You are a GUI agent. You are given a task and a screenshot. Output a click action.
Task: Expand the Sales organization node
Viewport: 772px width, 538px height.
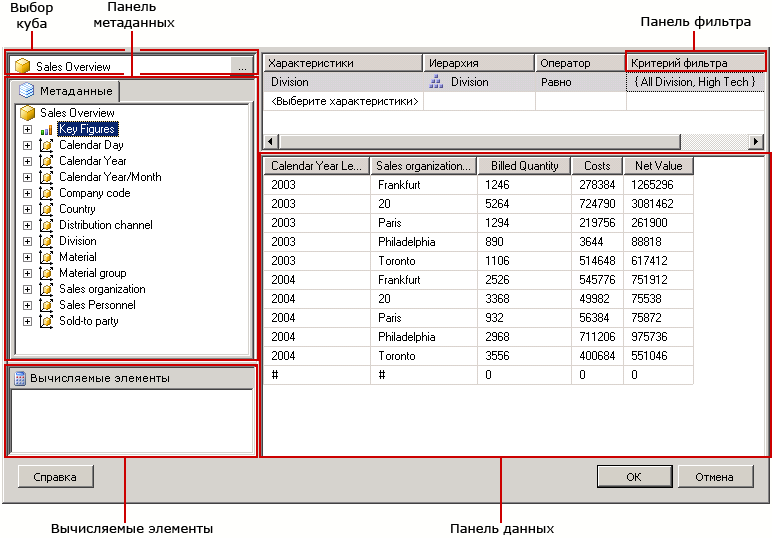27,289
